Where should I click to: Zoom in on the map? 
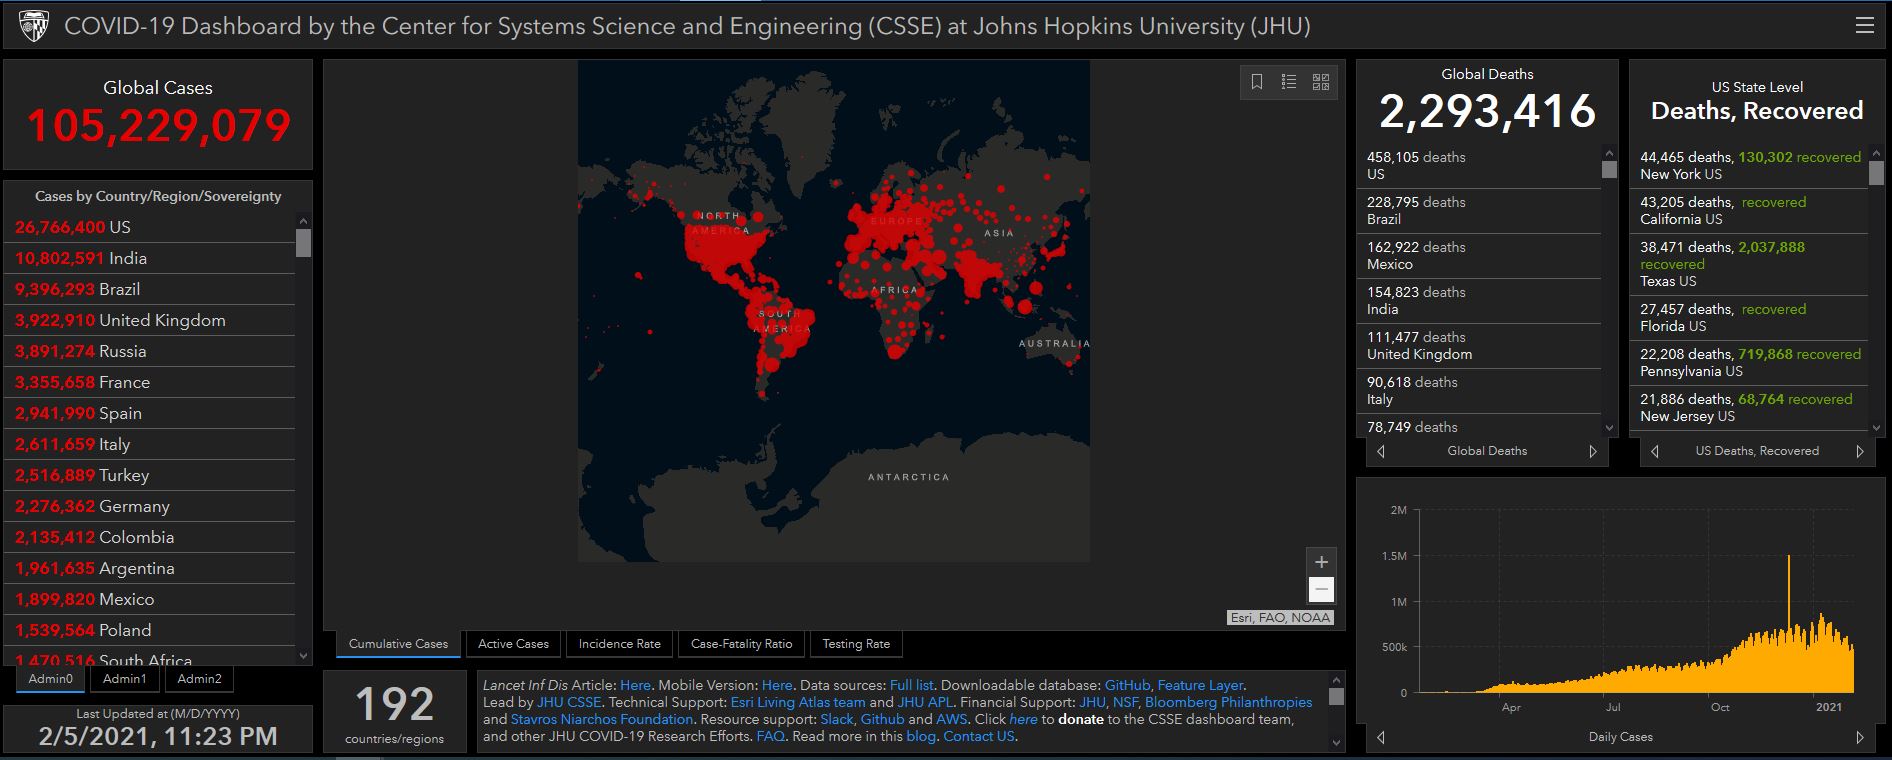click(x=1320, y=562)
